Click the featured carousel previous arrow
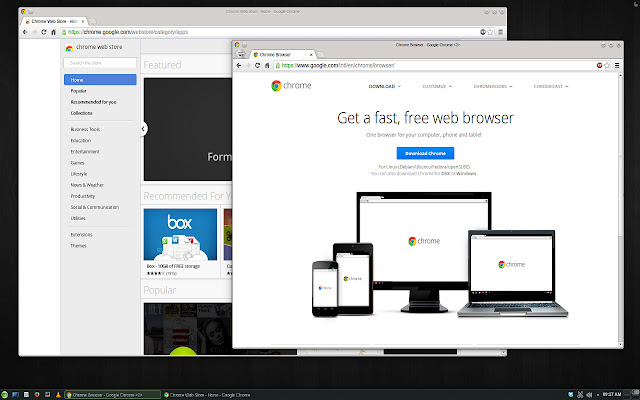 coord(143,129)
